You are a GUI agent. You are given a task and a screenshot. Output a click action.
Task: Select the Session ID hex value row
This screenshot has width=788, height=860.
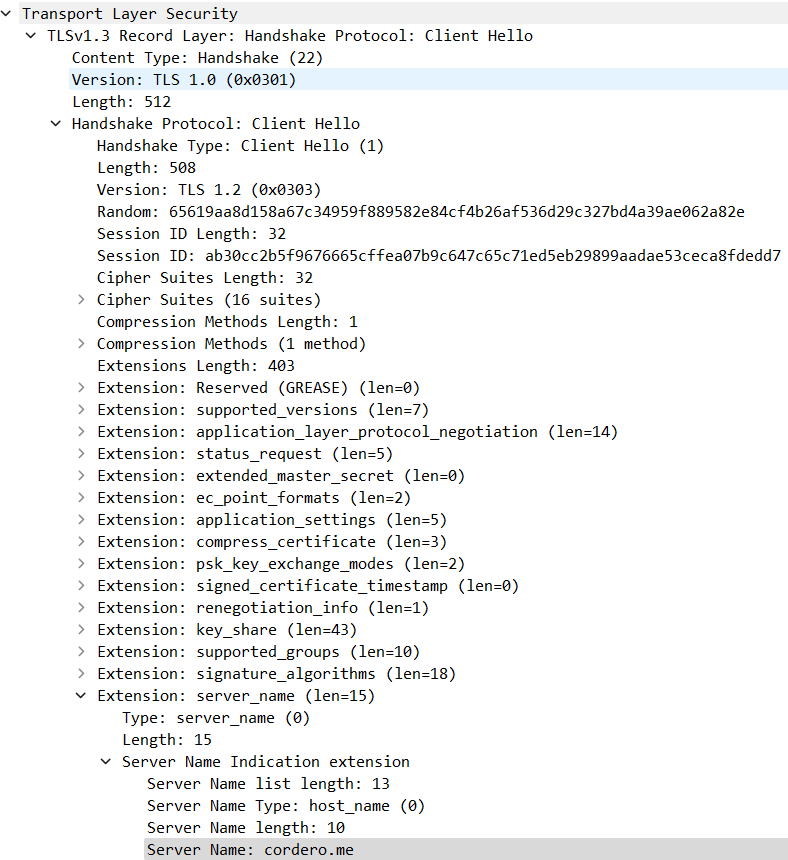[x=439, y=256]
